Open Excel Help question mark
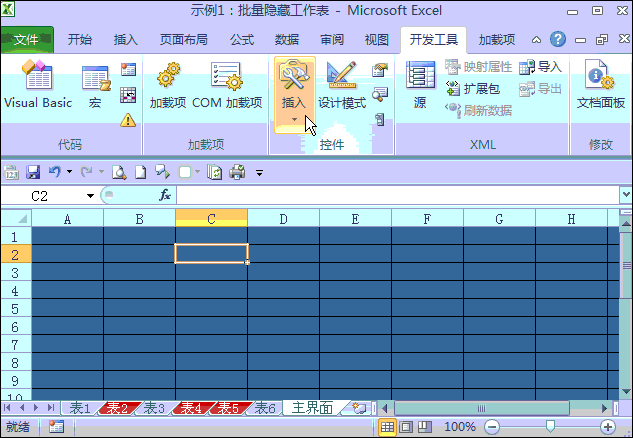Viewport: 633px width, 438px height. pyautogui.click(x=558, y=39)
